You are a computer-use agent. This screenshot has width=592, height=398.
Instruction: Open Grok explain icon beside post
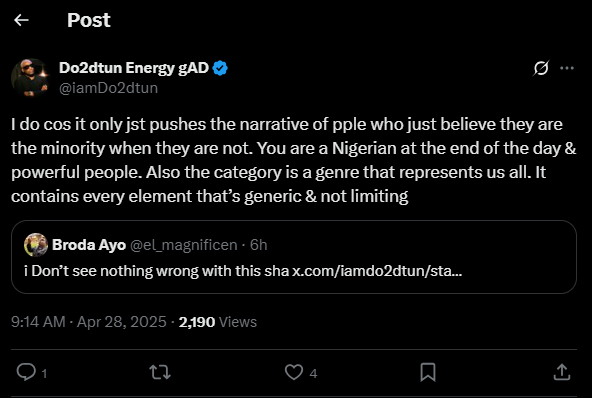(541, 68)
